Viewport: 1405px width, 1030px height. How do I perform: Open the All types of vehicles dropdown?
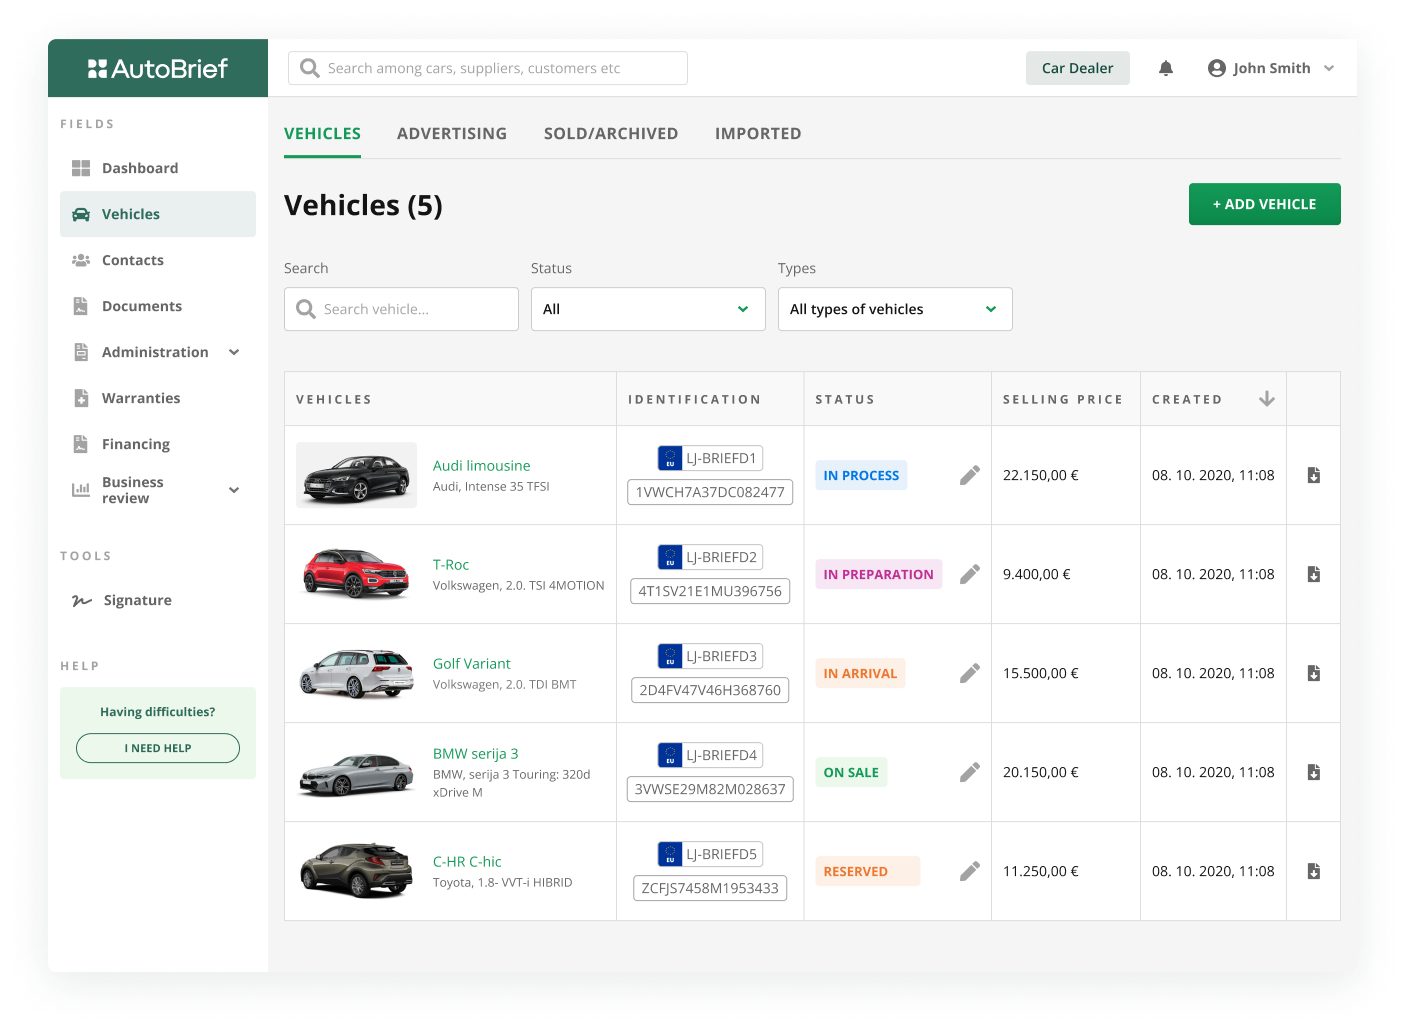click(x=894, y=308)
